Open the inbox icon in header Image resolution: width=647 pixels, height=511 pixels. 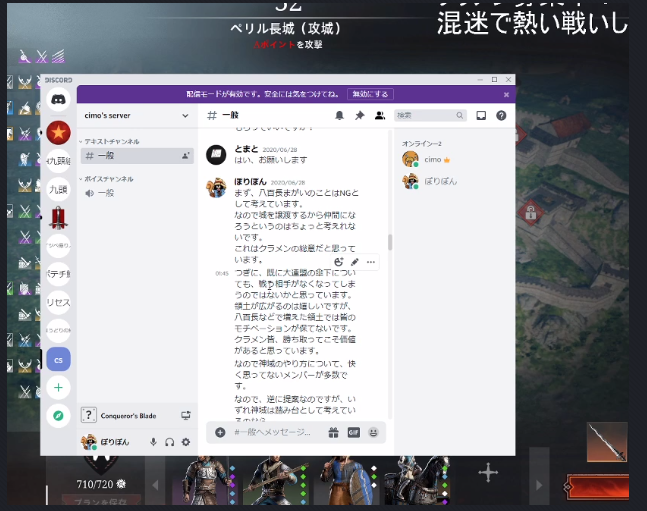pos(481,116)
